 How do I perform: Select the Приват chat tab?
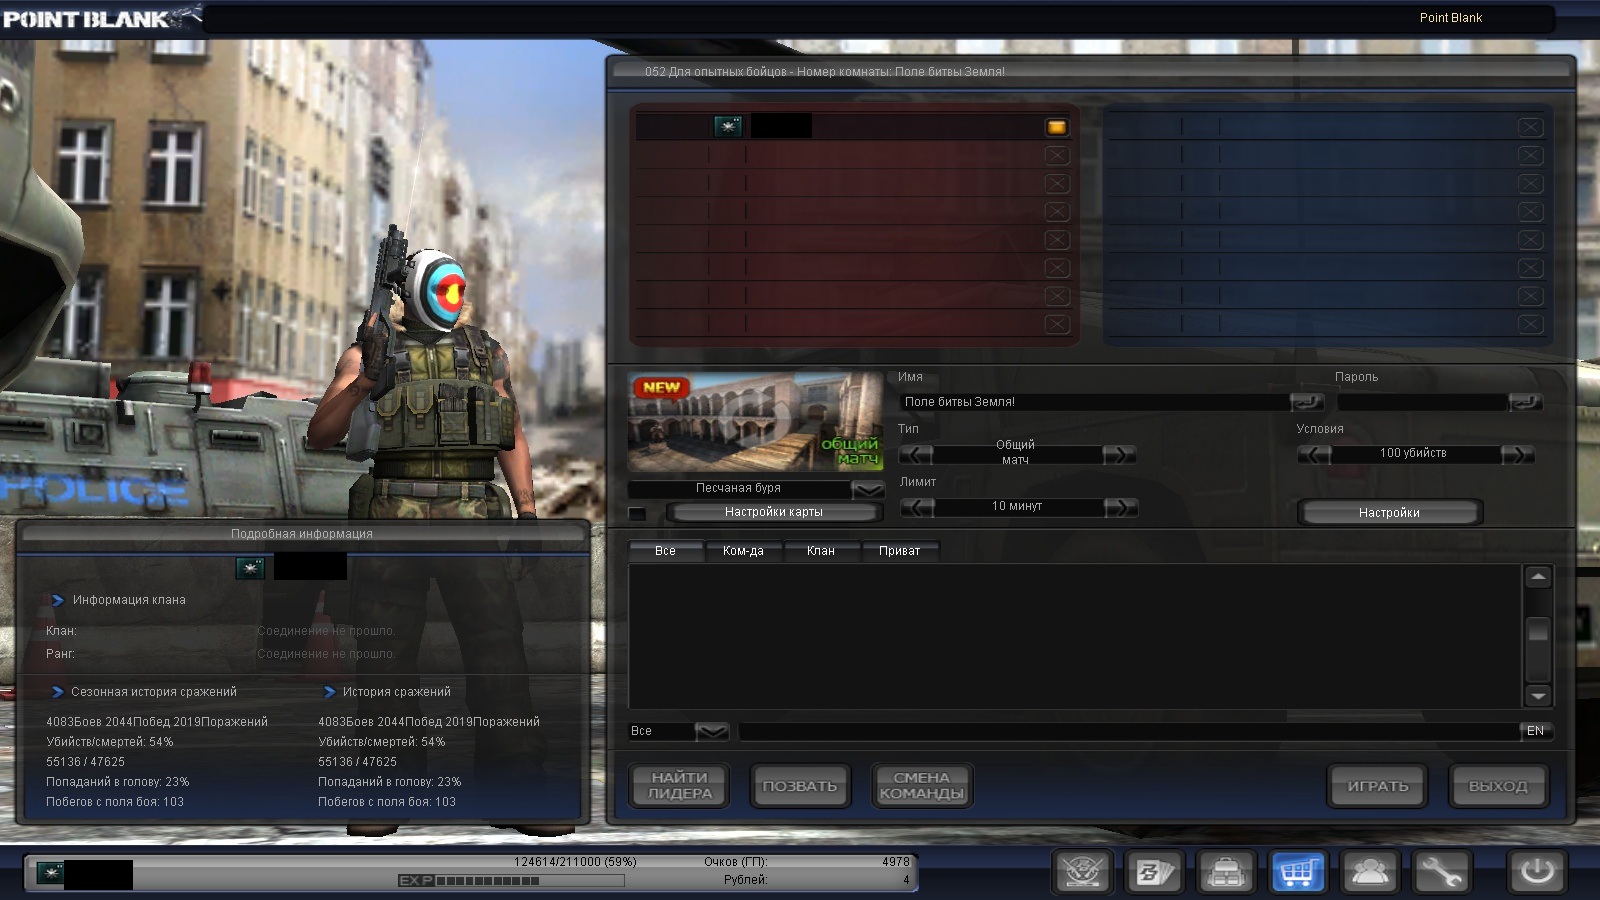(x=899, y=551)
